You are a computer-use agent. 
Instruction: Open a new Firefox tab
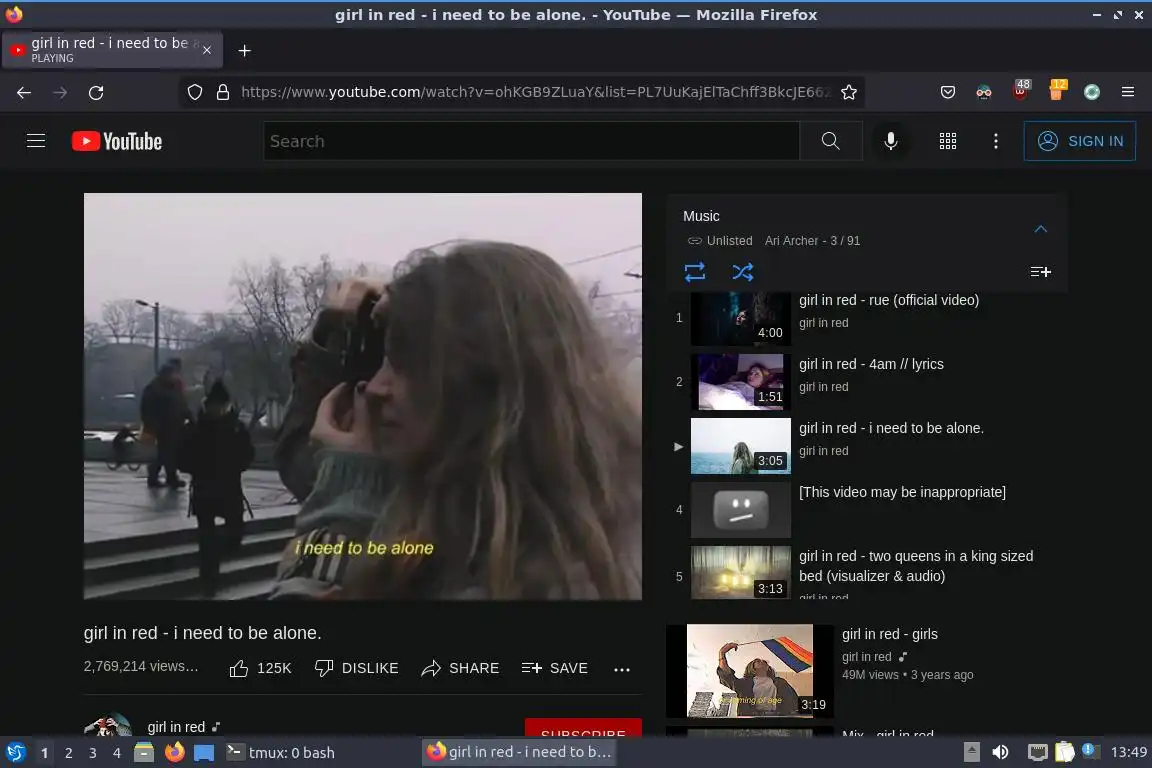coord(245,50)
